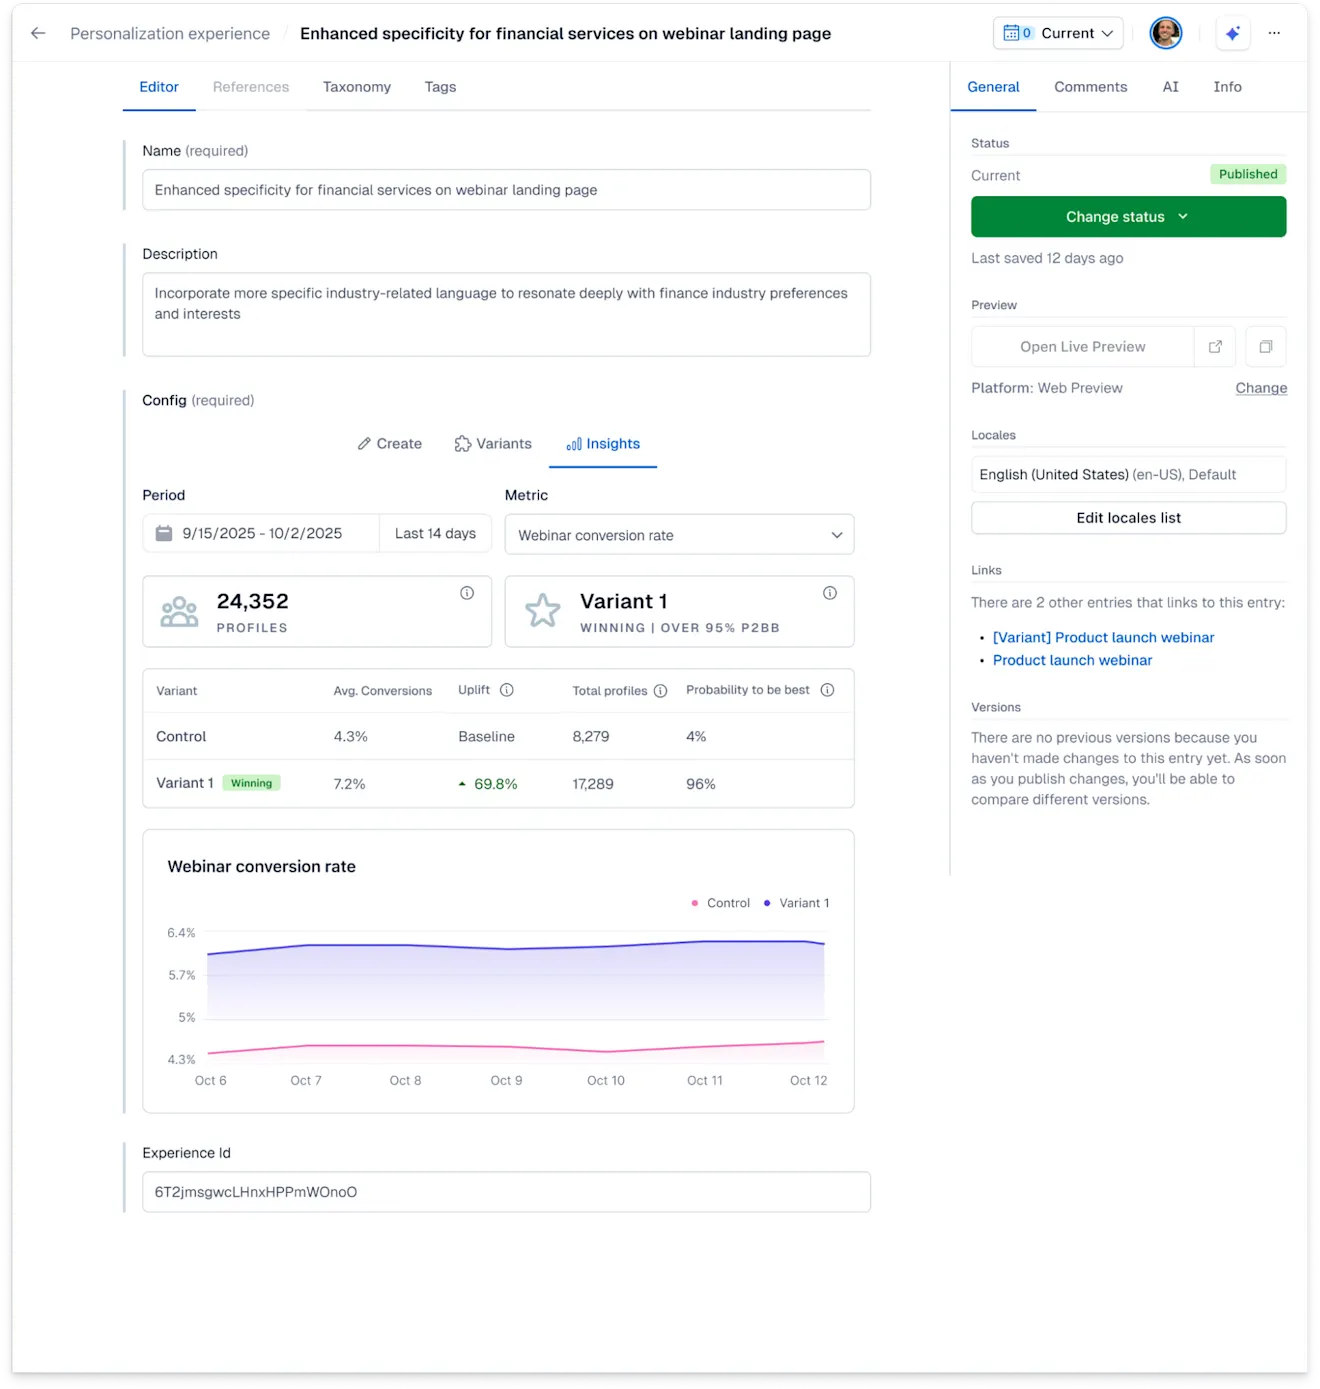Click the Change platform link
This screenshot has width=1320, height=1389.
[x=1261, y=388]
